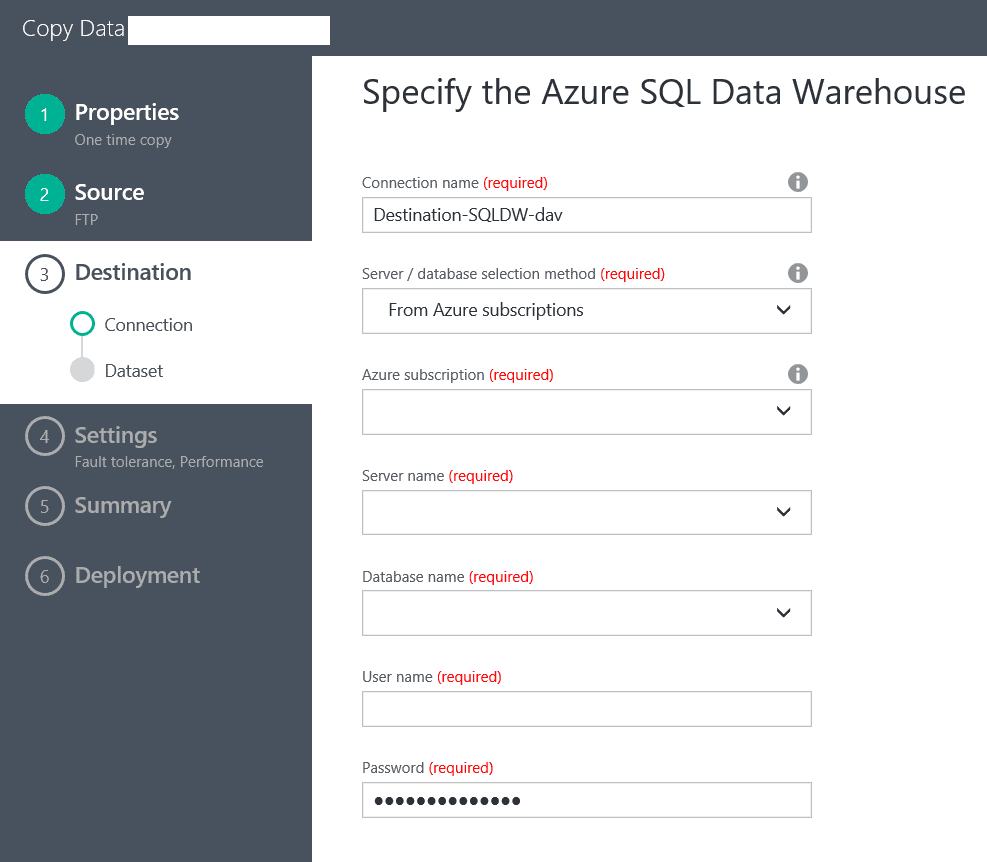Image resolution: width=987 pixels, height=862 pixels.
Task: Click the 'Database name (required)' label
Action: 448,577
